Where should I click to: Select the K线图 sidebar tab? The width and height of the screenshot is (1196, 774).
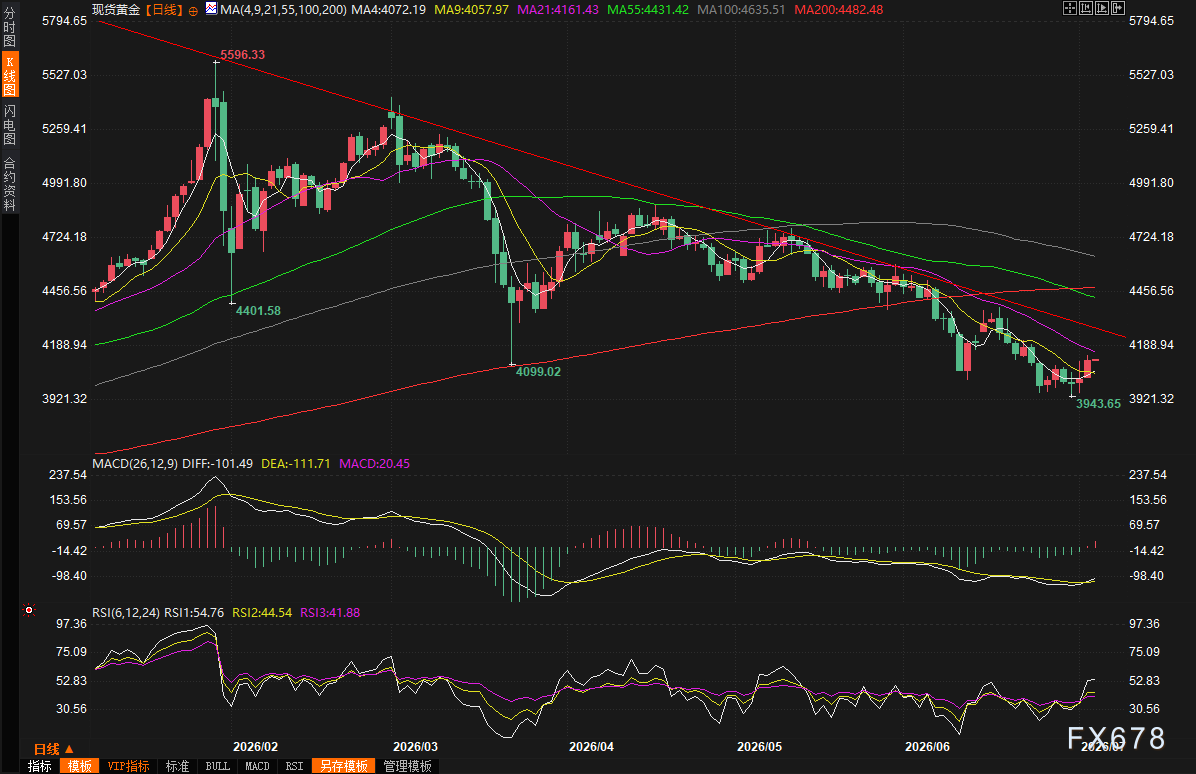coord(9,75)
